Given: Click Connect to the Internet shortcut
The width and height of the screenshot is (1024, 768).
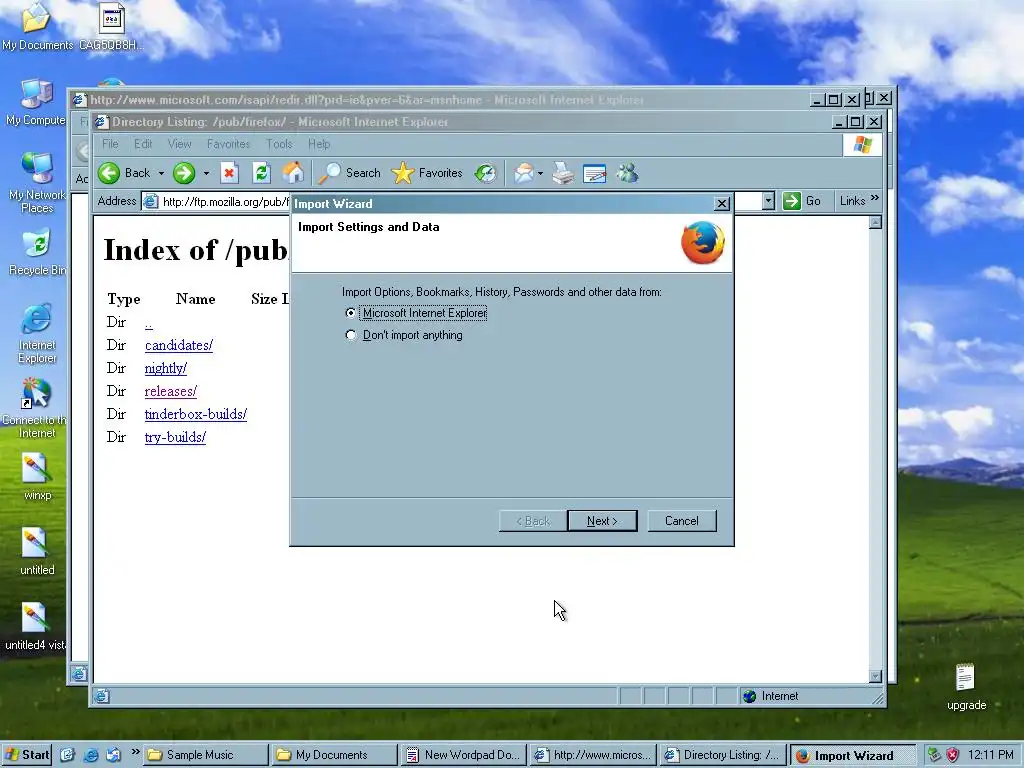Looking at the screenshot, I should tap(37, 408).
